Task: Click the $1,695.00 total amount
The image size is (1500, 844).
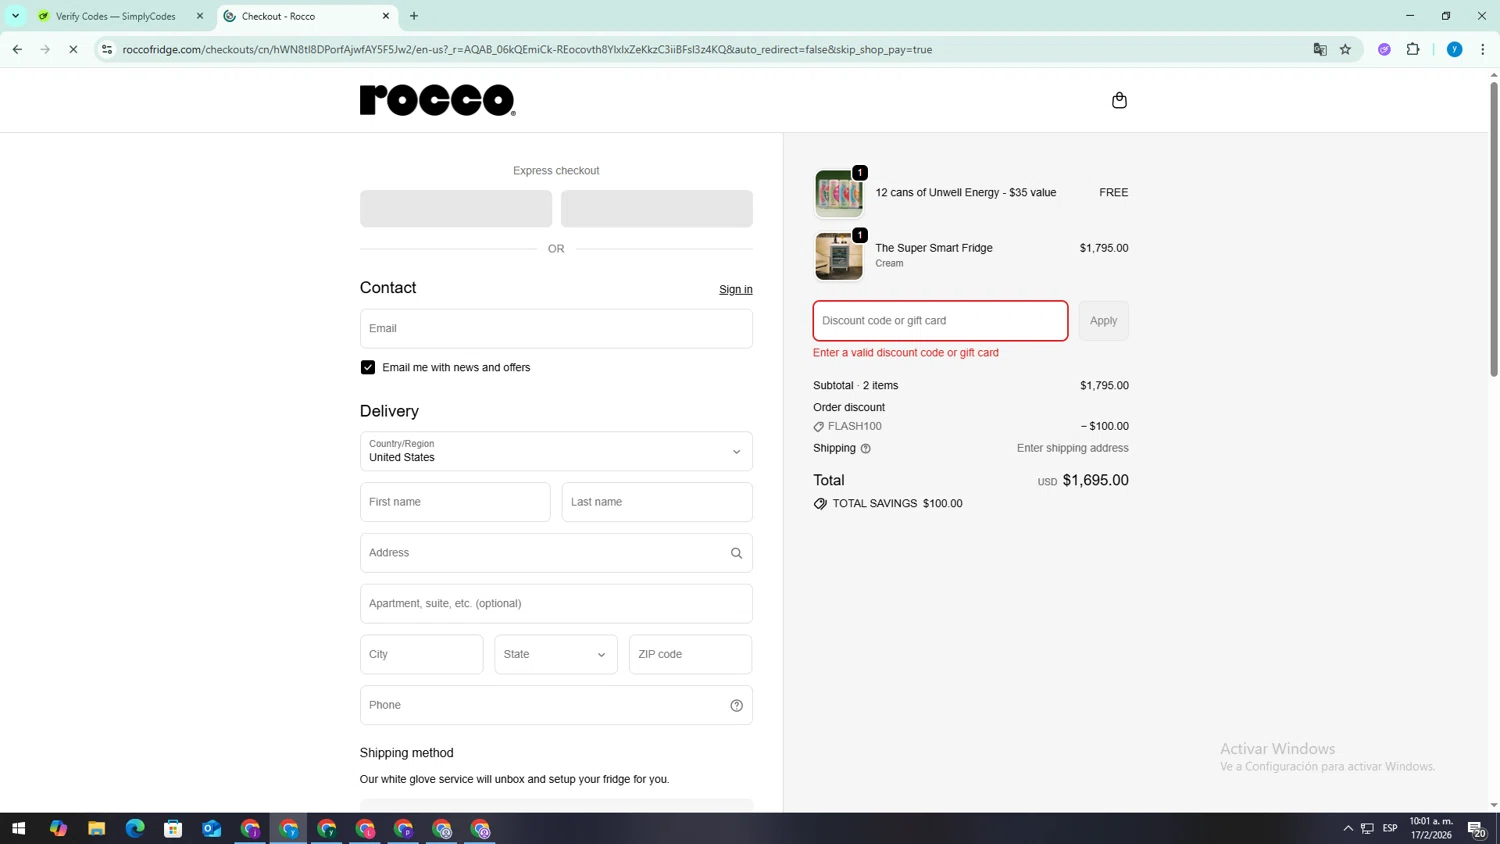Action: [x=1095, y=481]
